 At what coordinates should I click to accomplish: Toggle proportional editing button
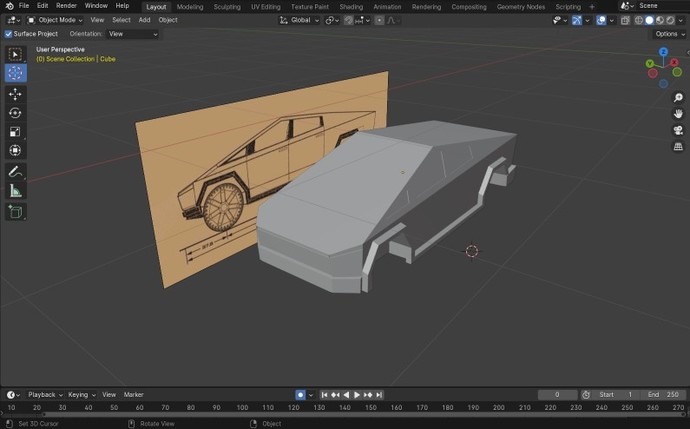pyautogui.click(x=379, y=20)
